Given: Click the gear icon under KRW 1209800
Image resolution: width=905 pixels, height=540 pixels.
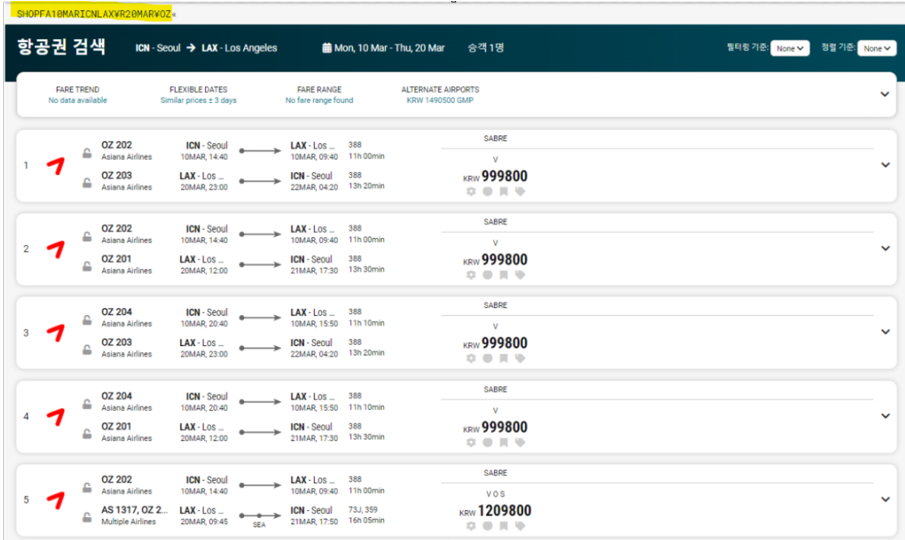Looking at the screenshot, I should [x=471, y=526].
